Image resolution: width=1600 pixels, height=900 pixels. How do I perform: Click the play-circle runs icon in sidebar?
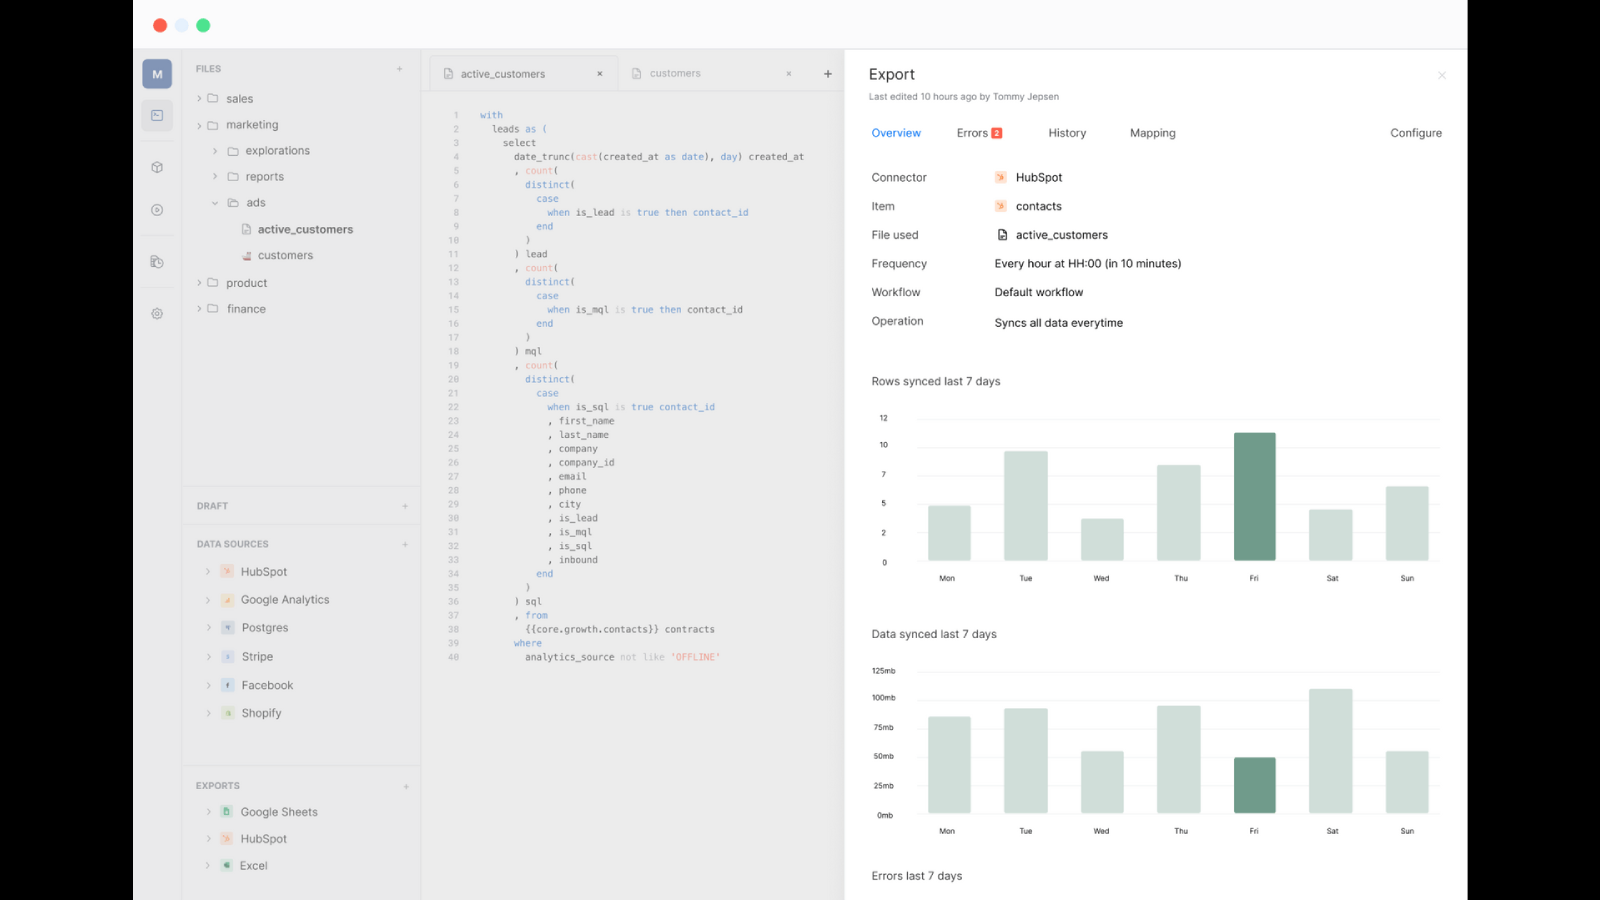point(157,210)
